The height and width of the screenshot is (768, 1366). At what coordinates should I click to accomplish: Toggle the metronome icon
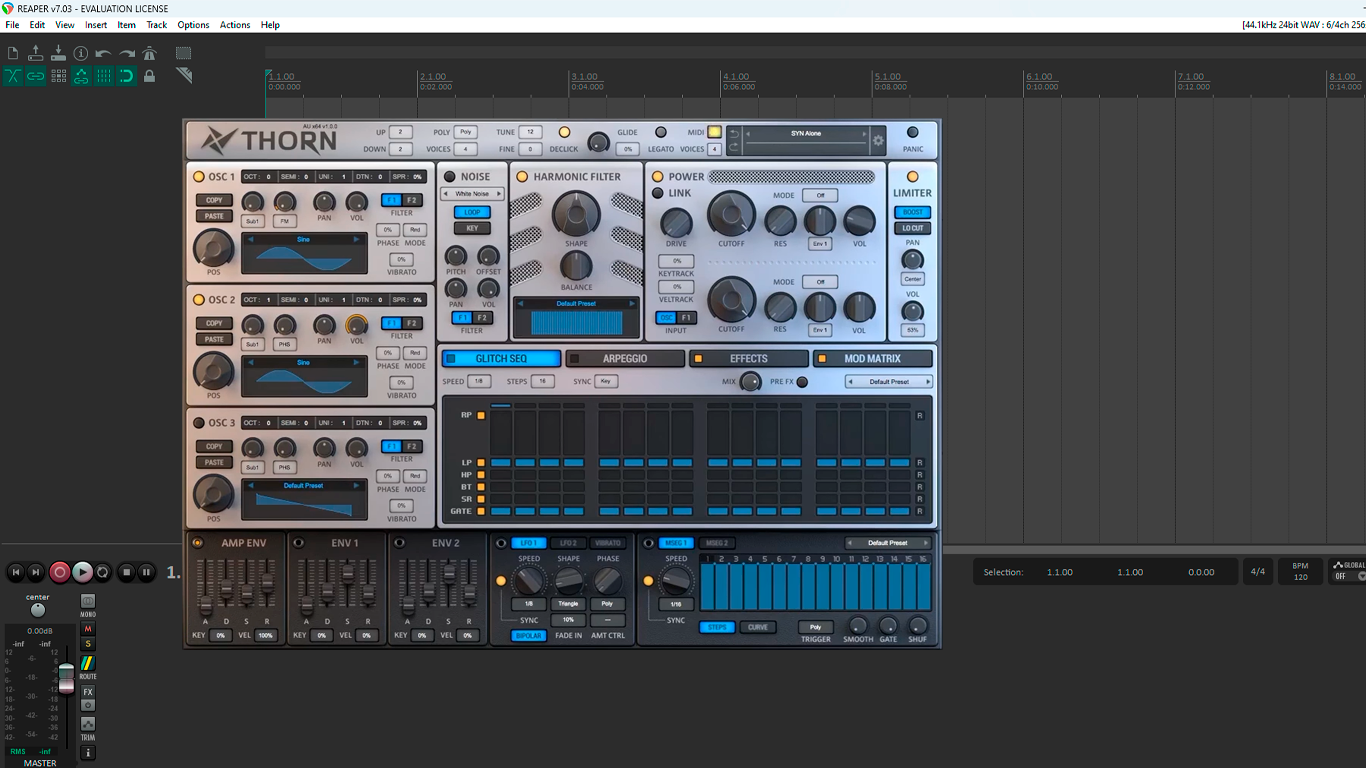pos(150,53)
